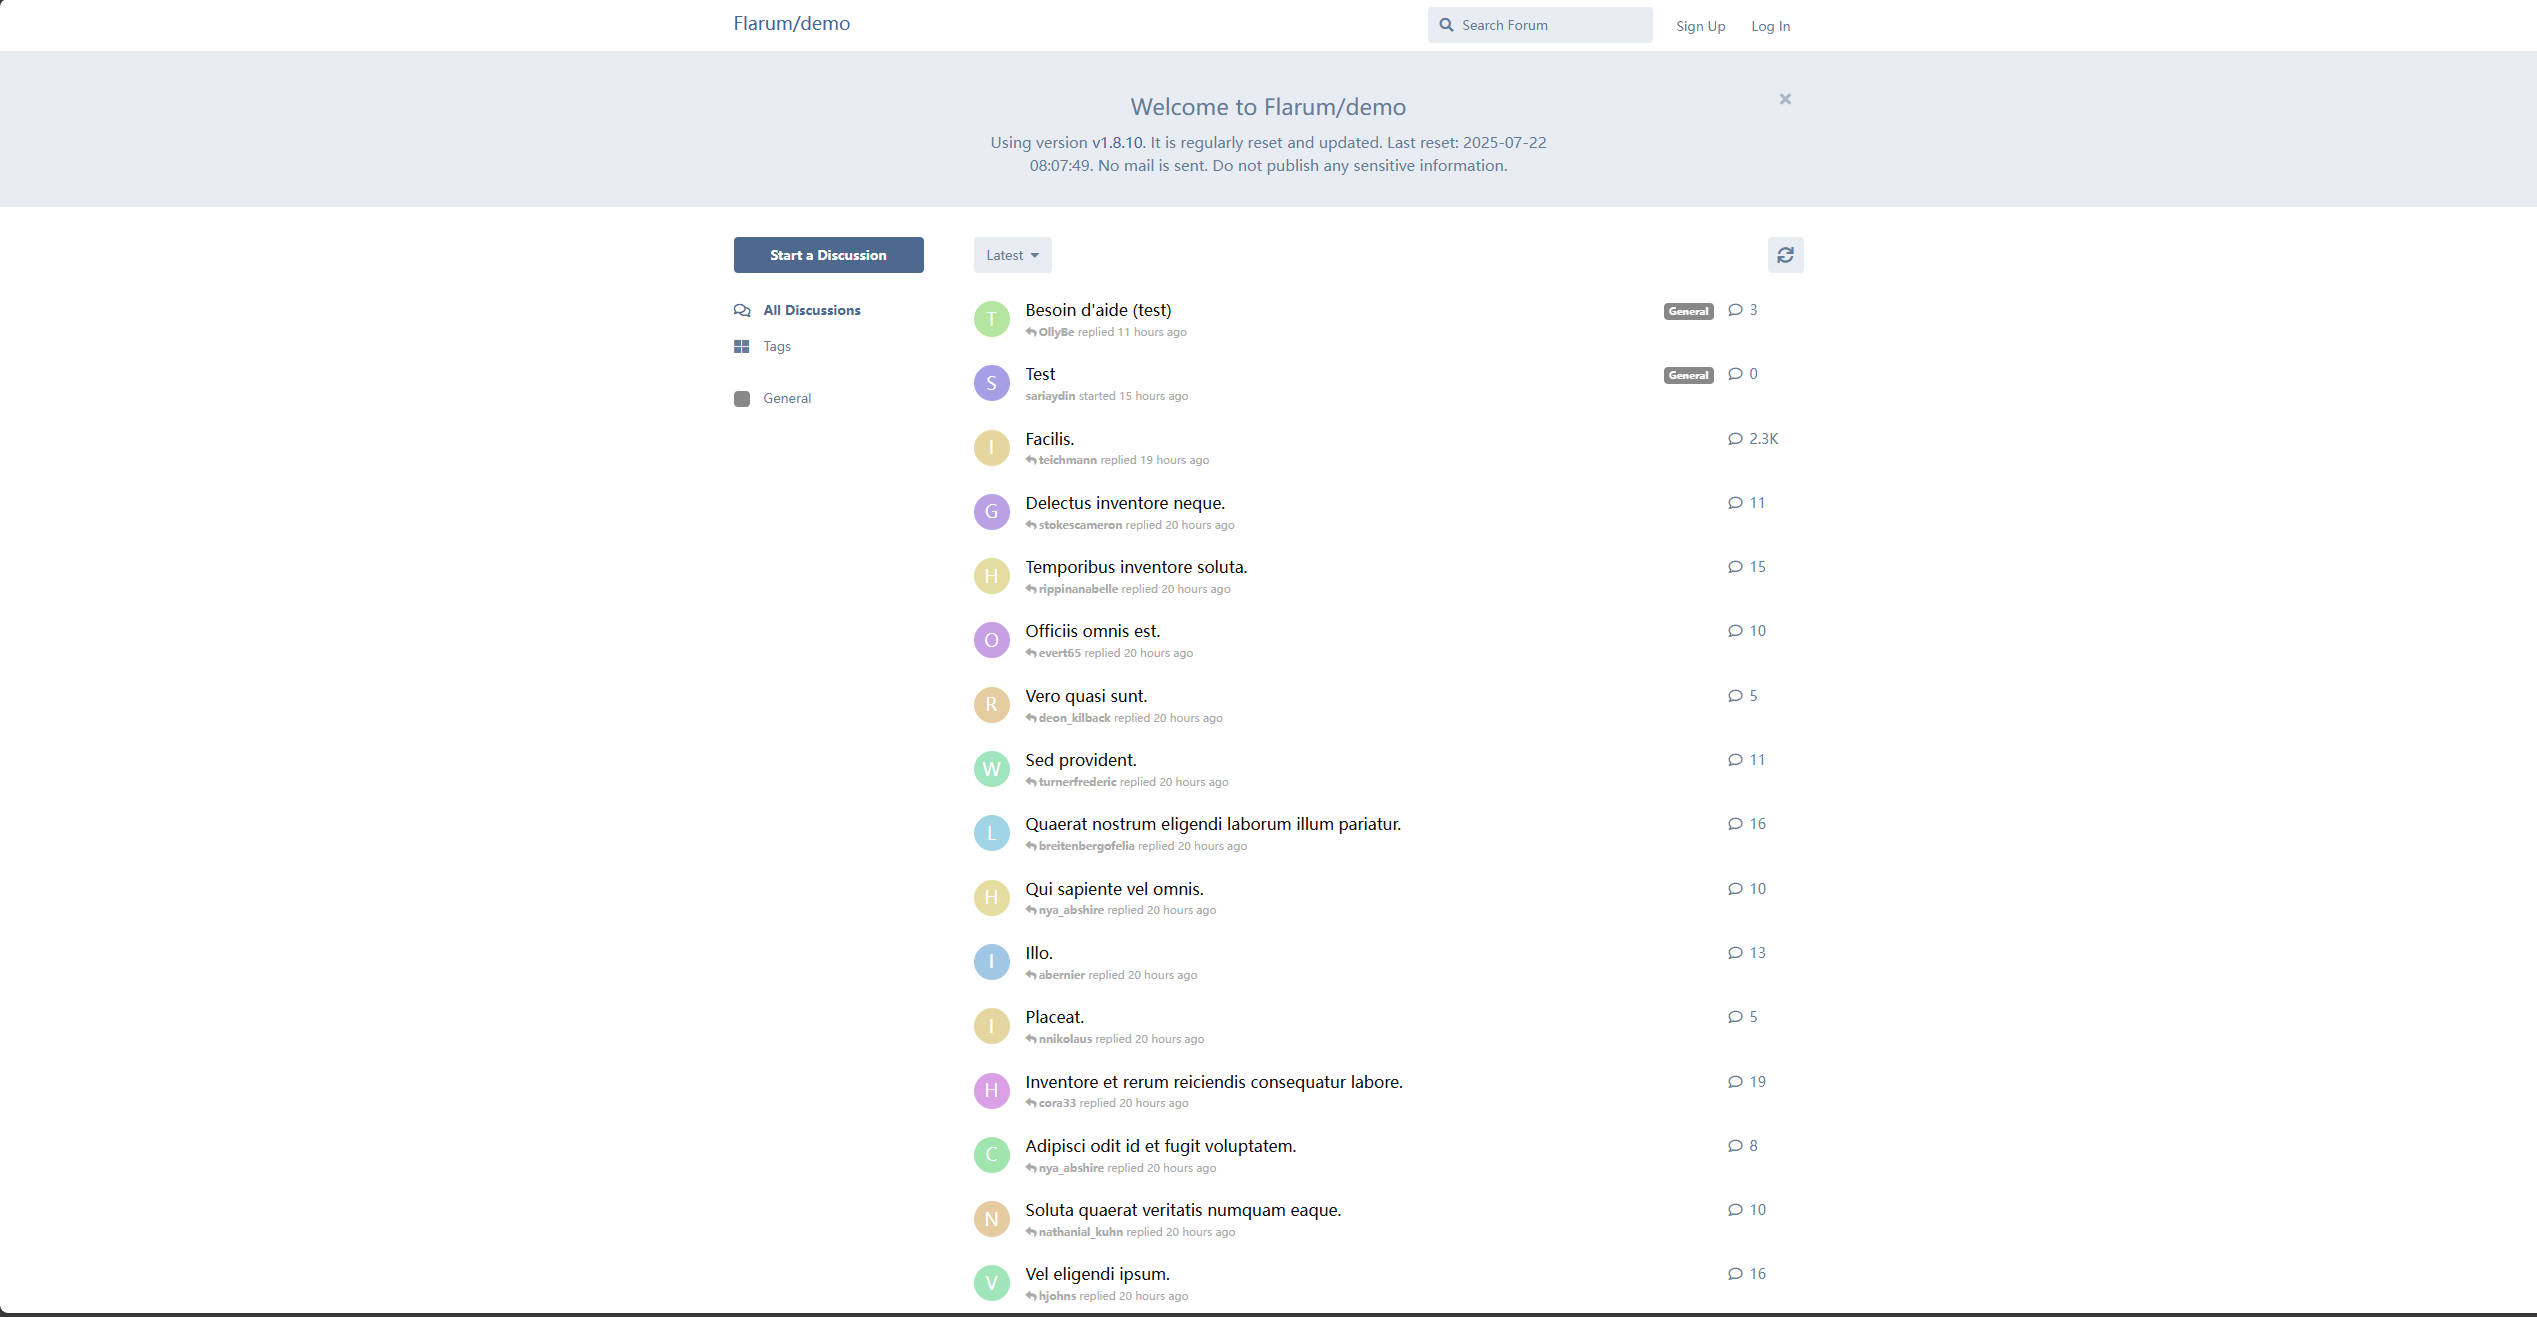Click reply count 8 on Adipisci odit id
This screenshot has width=2537, height=1317.
1743,1146
